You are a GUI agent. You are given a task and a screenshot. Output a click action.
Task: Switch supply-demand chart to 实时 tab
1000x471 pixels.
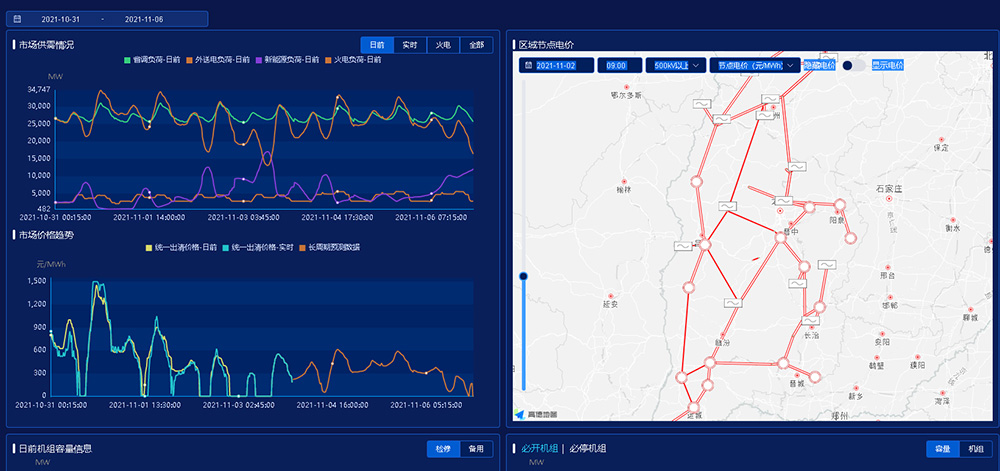click(x=410, y=45)
